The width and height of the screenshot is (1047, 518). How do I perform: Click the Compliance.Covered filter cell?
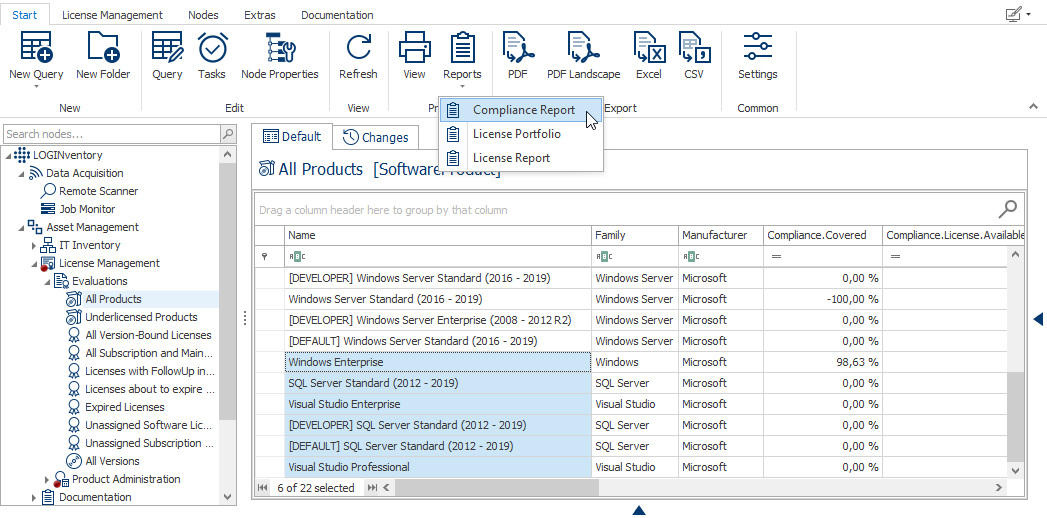pos(823,256)
